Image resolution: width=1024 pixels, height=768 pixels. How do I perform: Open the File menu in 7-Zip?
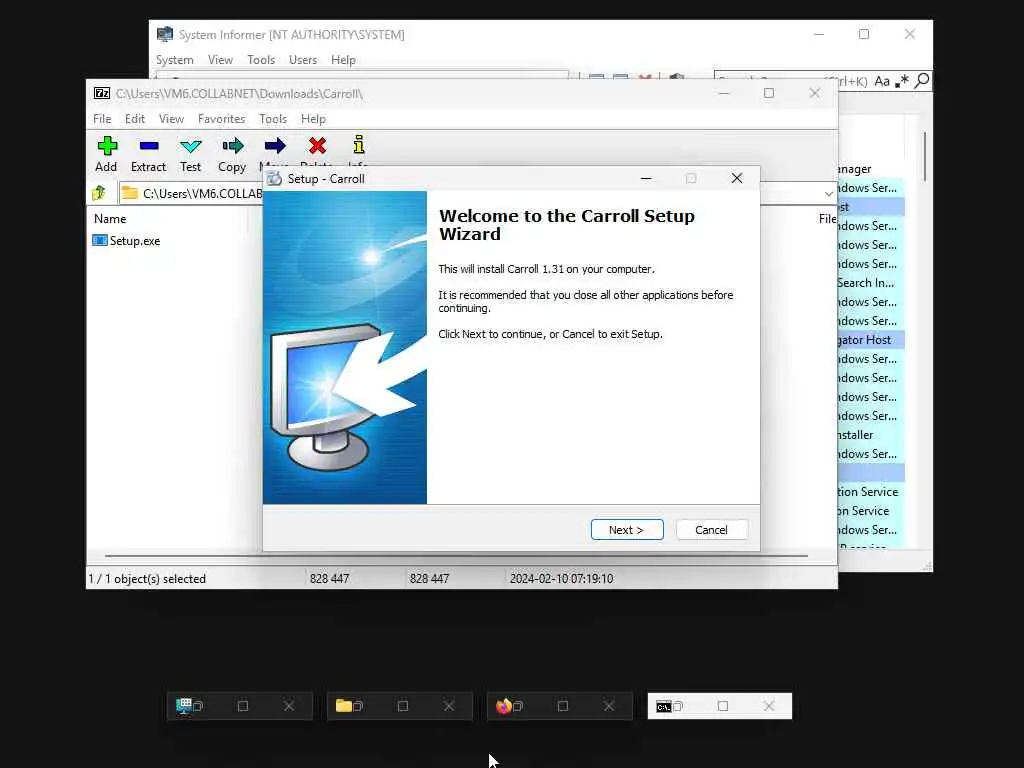[102, 119]
